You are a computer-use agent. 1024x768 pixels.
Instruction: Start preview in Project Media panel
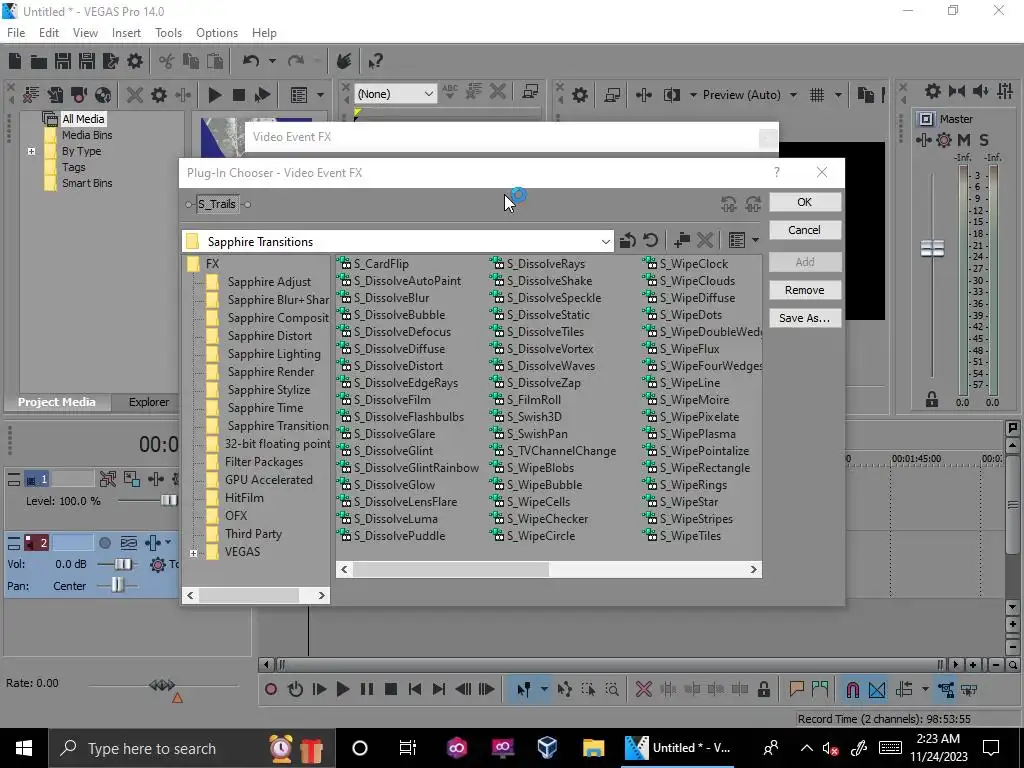click(214, 95)
